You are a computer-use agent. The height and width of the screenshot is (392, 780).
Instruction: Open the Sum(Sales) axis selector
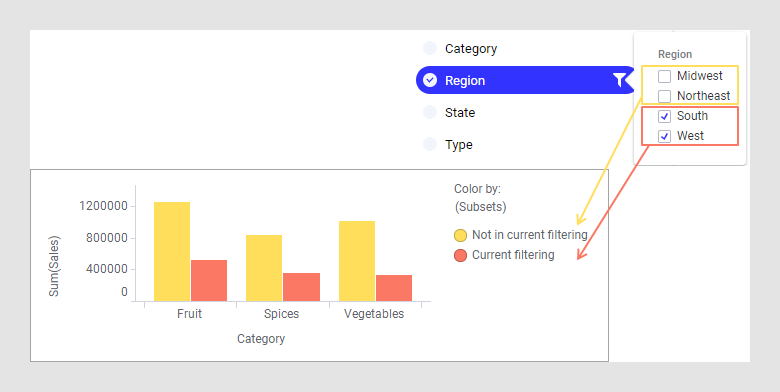click(x=54, y=266)
